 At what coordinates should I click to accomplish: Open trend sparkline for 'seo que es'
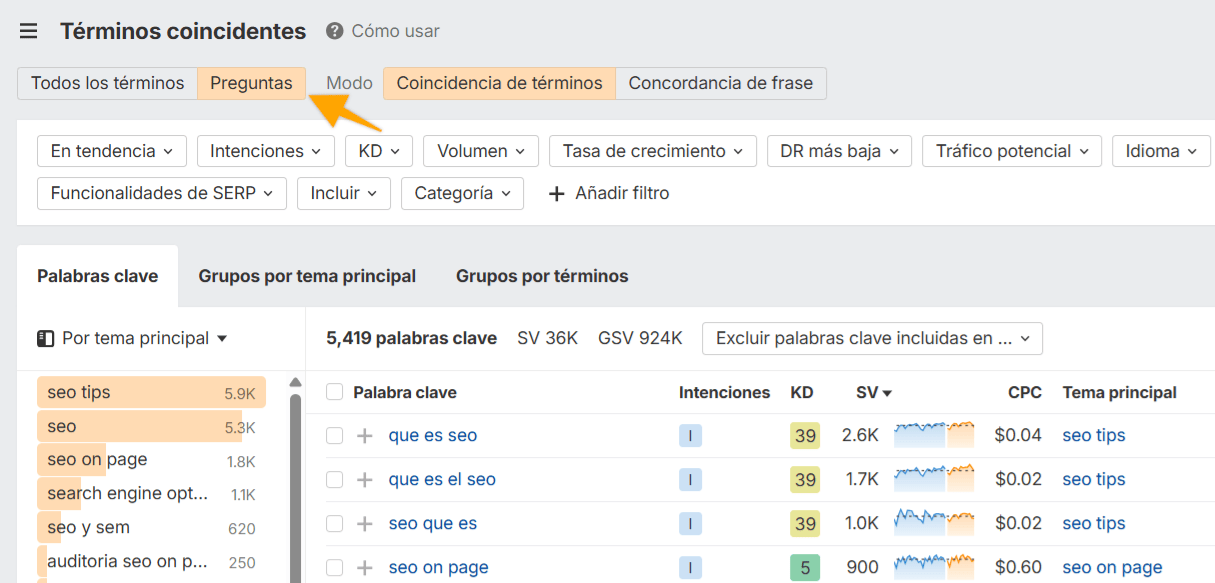click(x=934, y=523)
